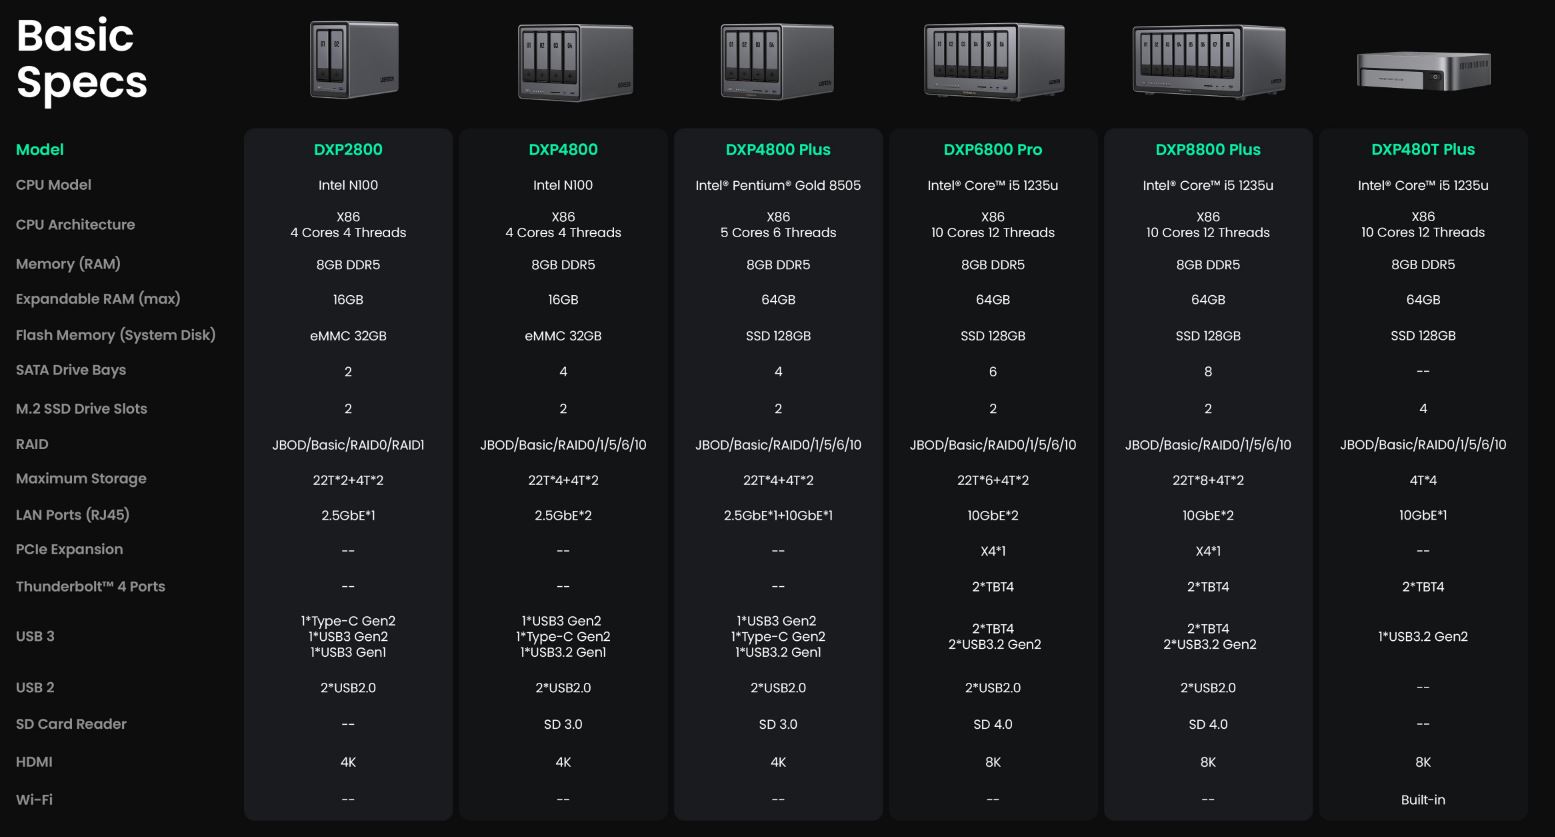Click the DXP4800 Plus NAS product image
This screenshot has width=1555, height=837.
point(777,62)
